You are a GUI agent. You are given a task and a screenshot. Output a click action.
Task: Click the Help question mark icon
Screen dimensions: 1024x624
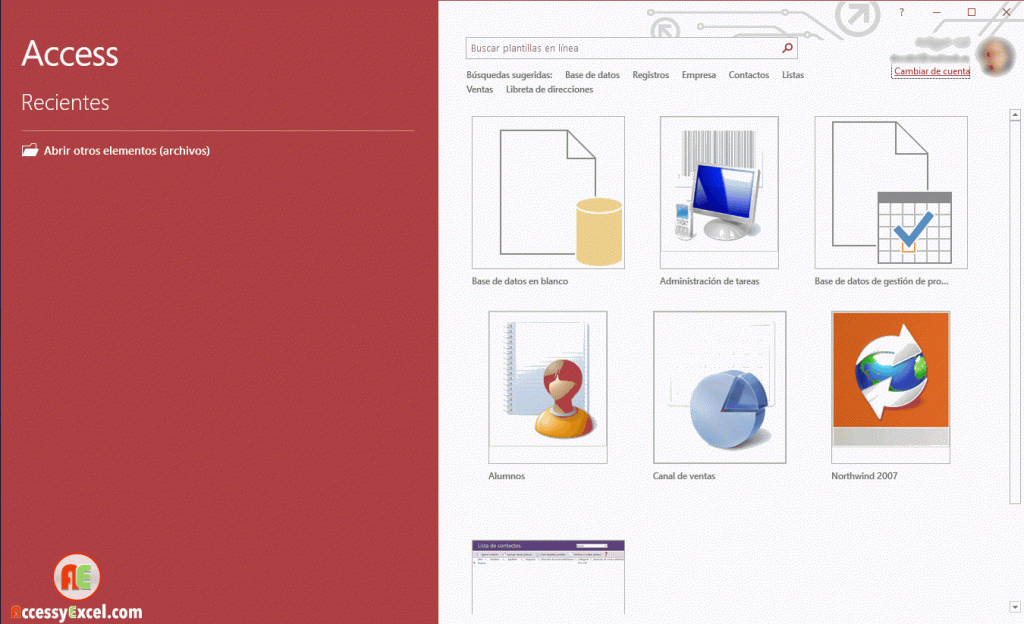(901, 11)
